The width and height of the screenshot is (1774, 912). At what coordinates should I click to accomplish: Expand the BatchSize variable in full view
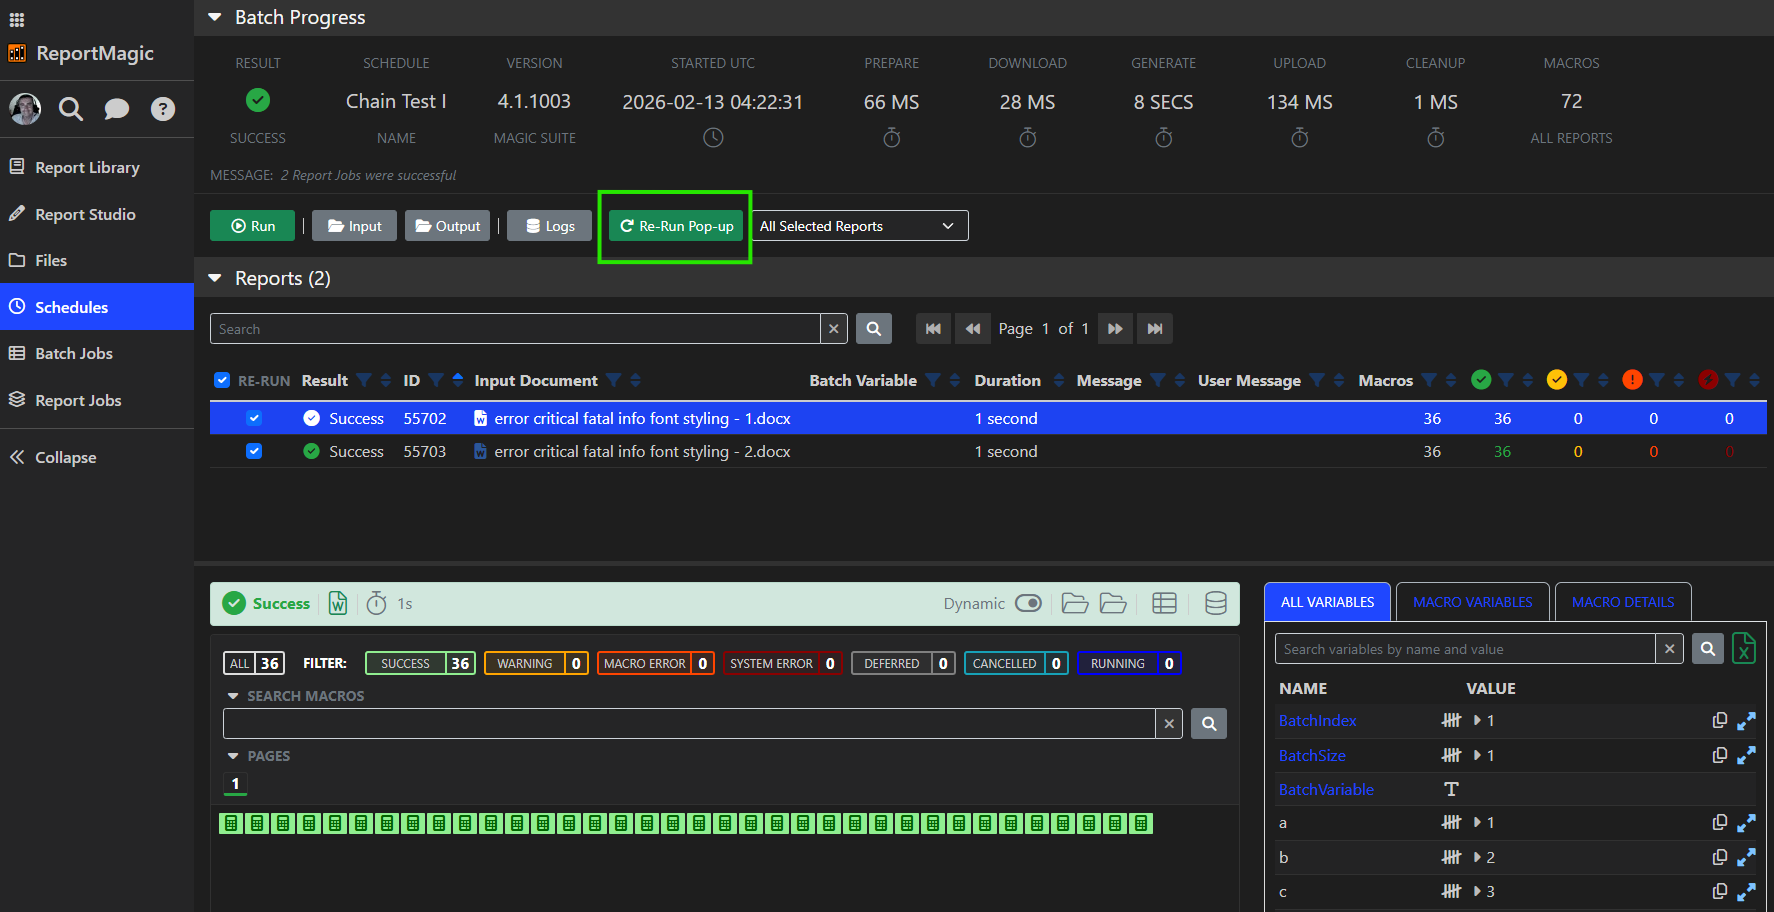click(1746, 755)
